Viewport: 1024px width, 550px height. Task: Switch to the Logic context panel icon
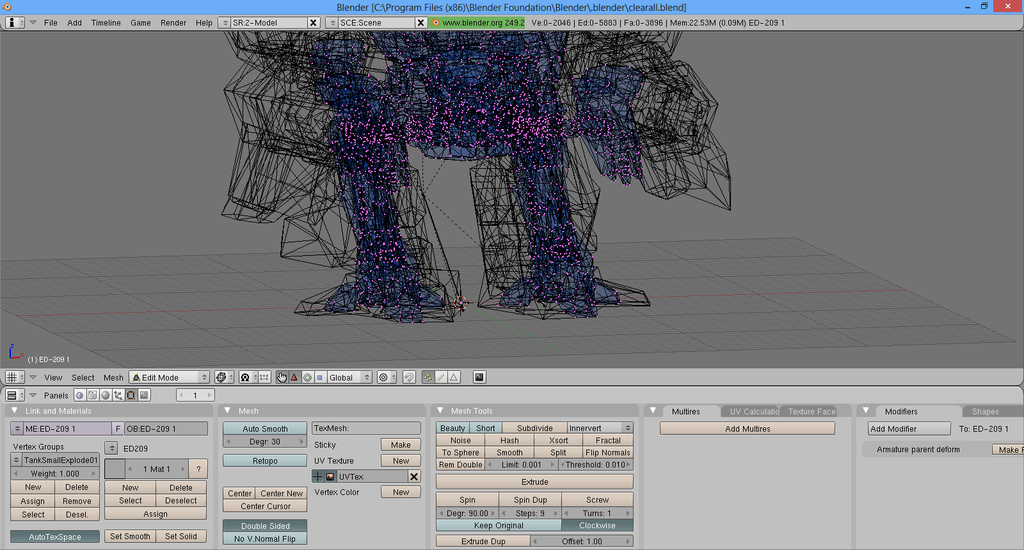coord(80,395)
